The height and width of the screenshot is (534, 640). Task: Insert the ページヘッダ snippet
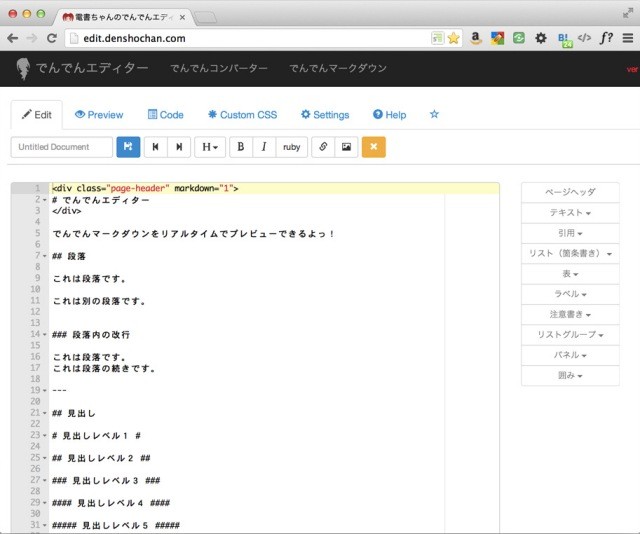point(570,192)
